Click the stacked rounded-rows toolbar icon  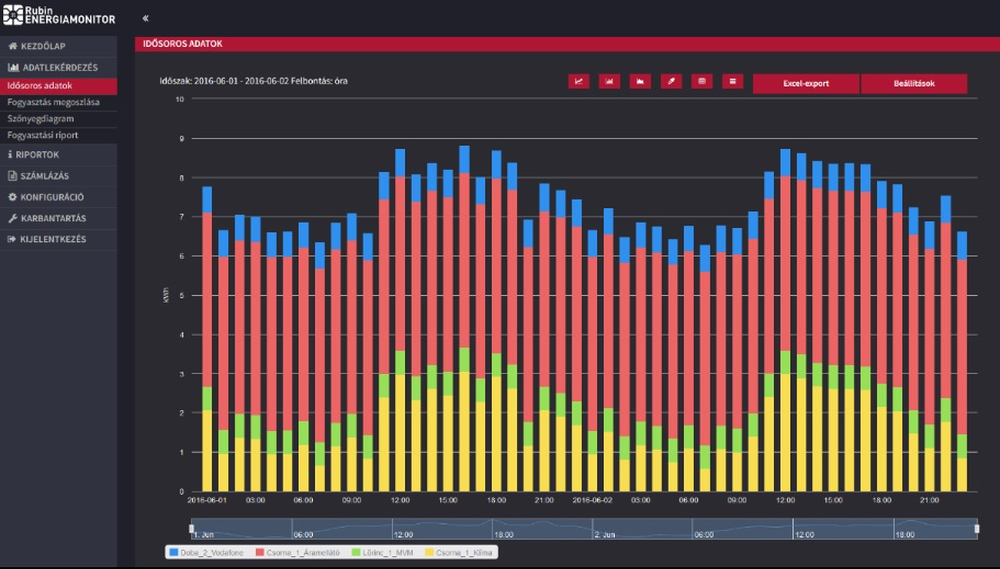(x=702, y=81)
